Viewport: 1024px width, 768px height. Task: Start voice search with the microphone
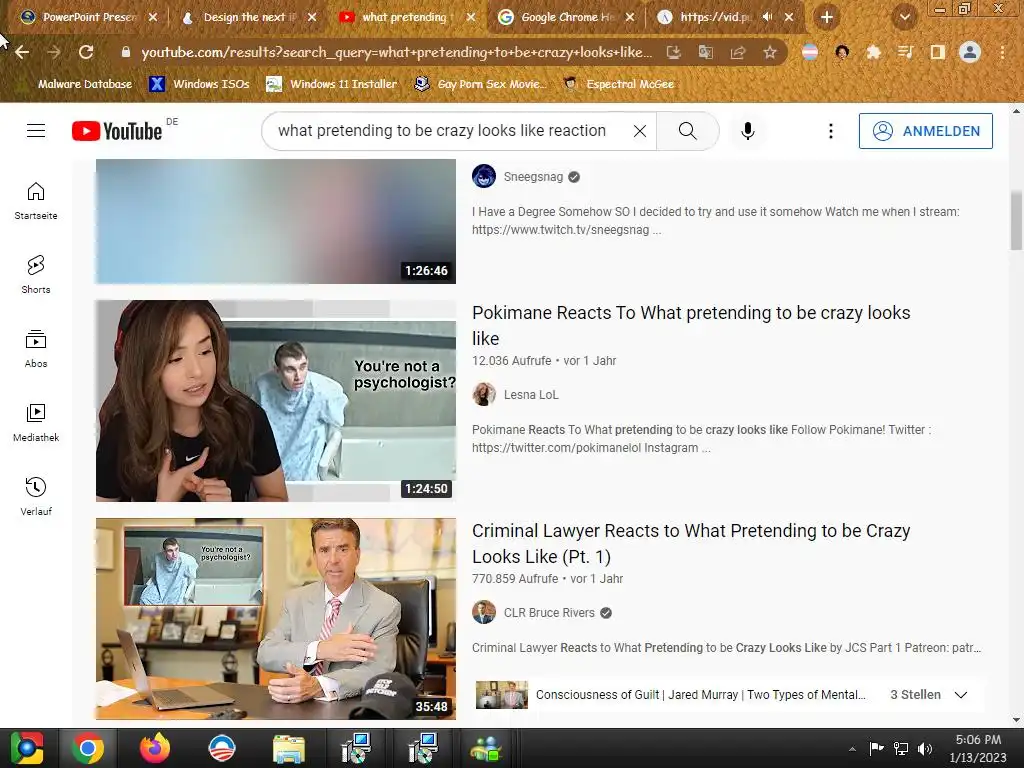748,131
